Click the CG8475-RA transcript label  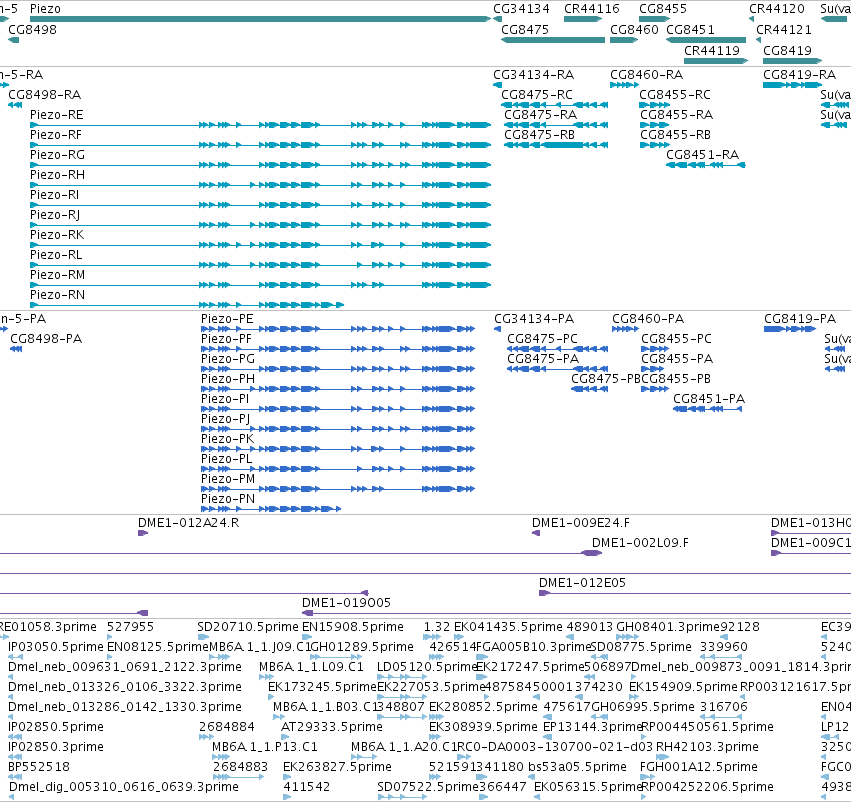pos(541,115)
